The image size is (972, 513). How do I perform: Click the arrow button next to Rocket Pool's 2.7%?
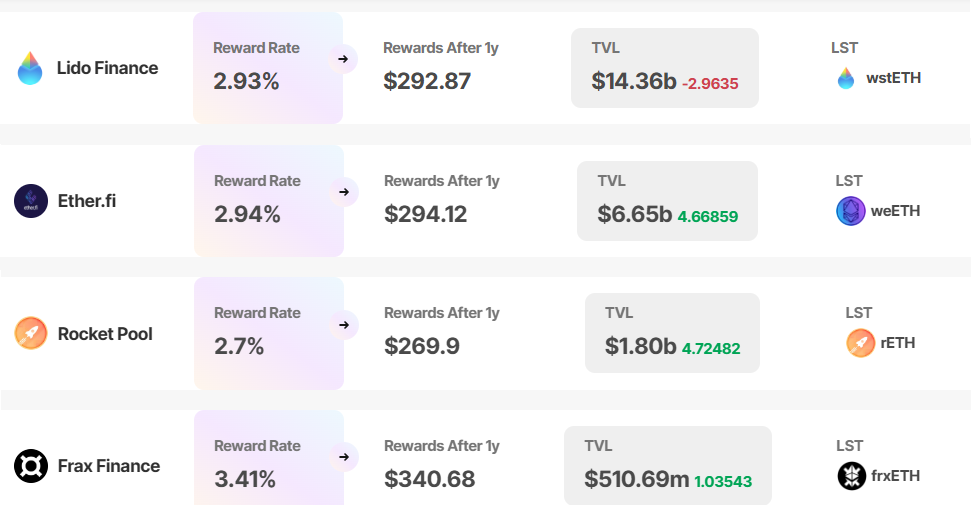pyautogui.click(x=344, y=324)
